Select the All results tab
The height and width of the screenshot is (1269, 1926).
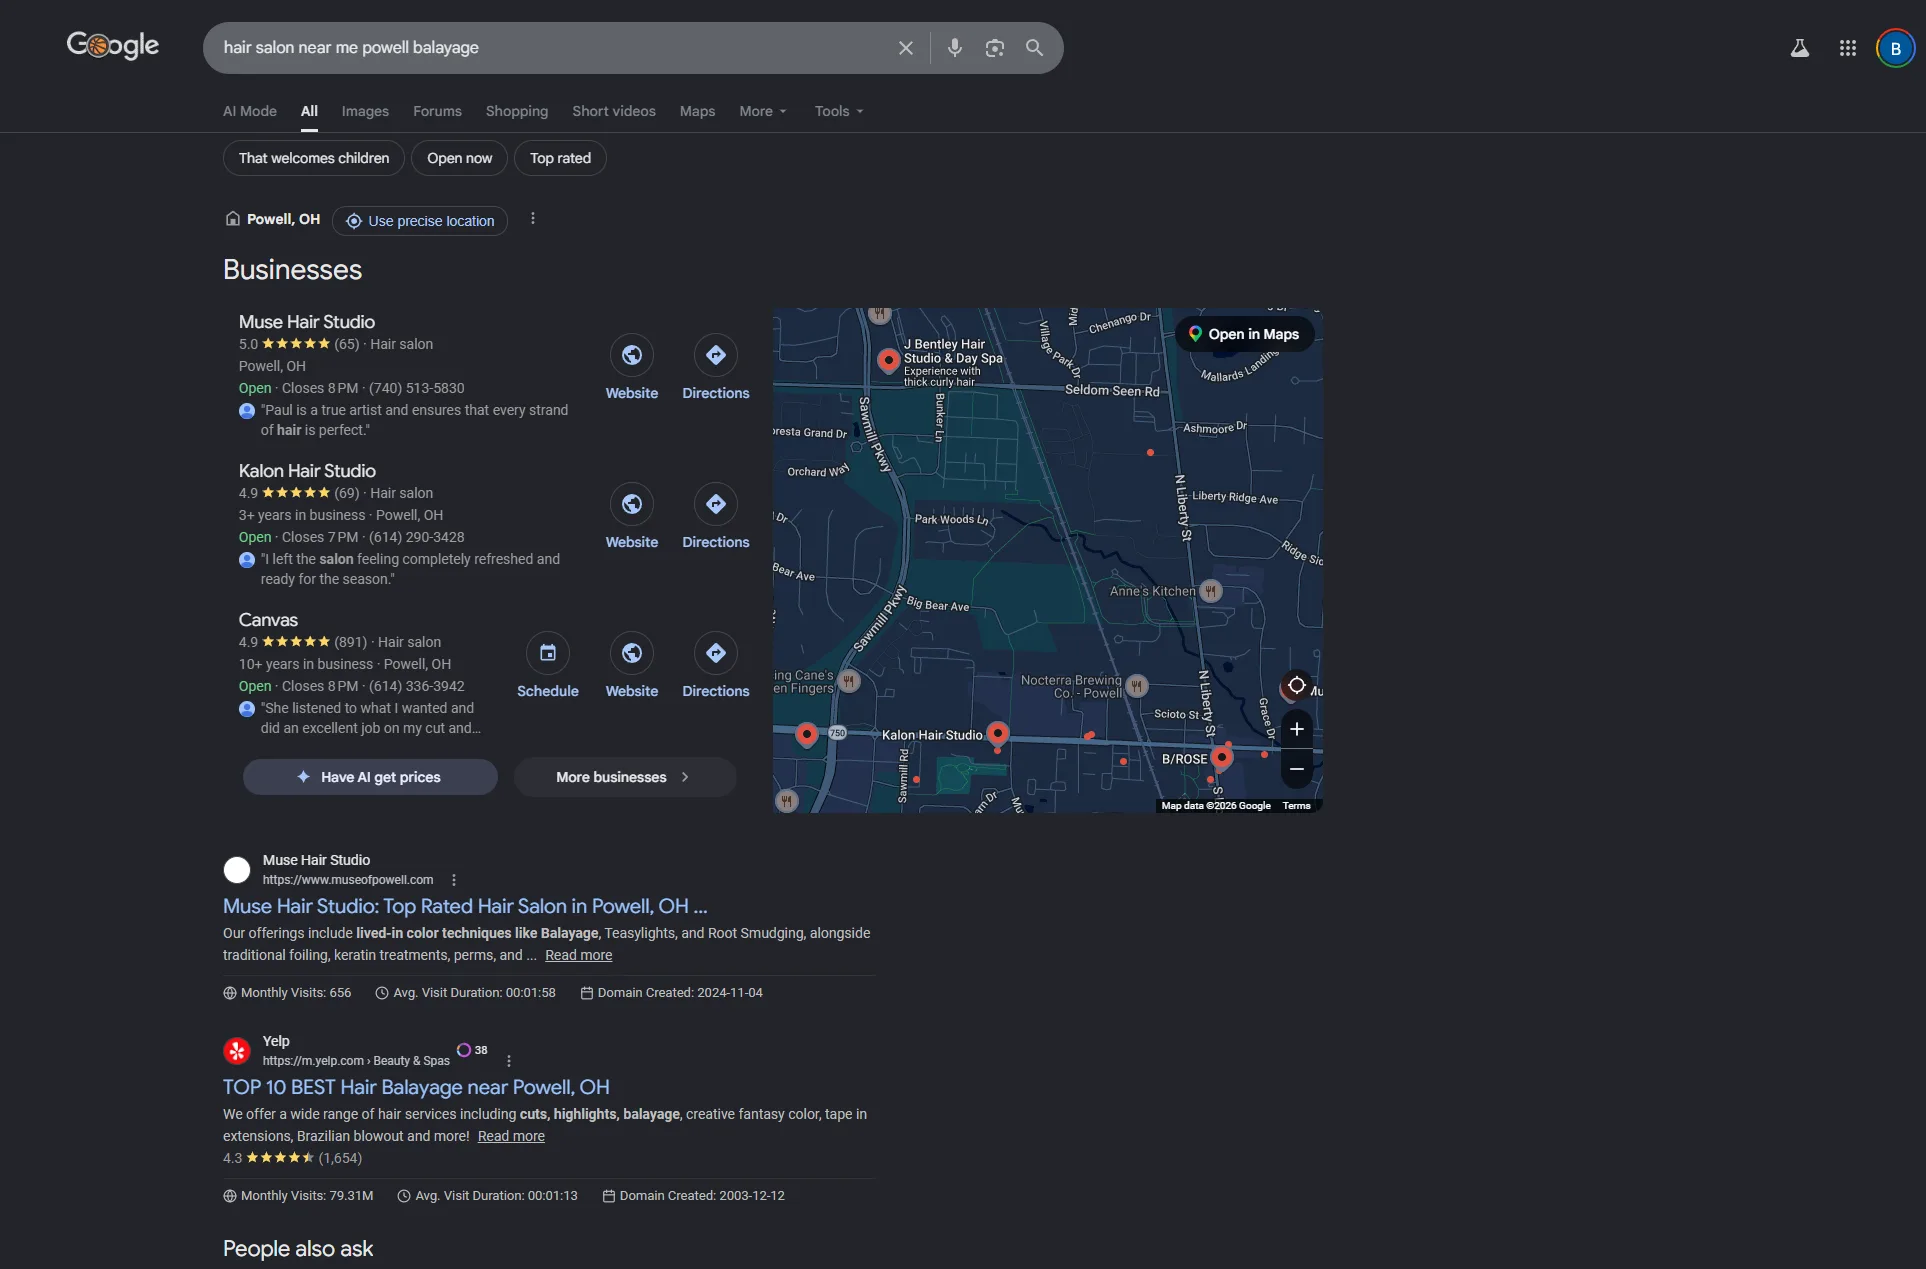point(310,111)
